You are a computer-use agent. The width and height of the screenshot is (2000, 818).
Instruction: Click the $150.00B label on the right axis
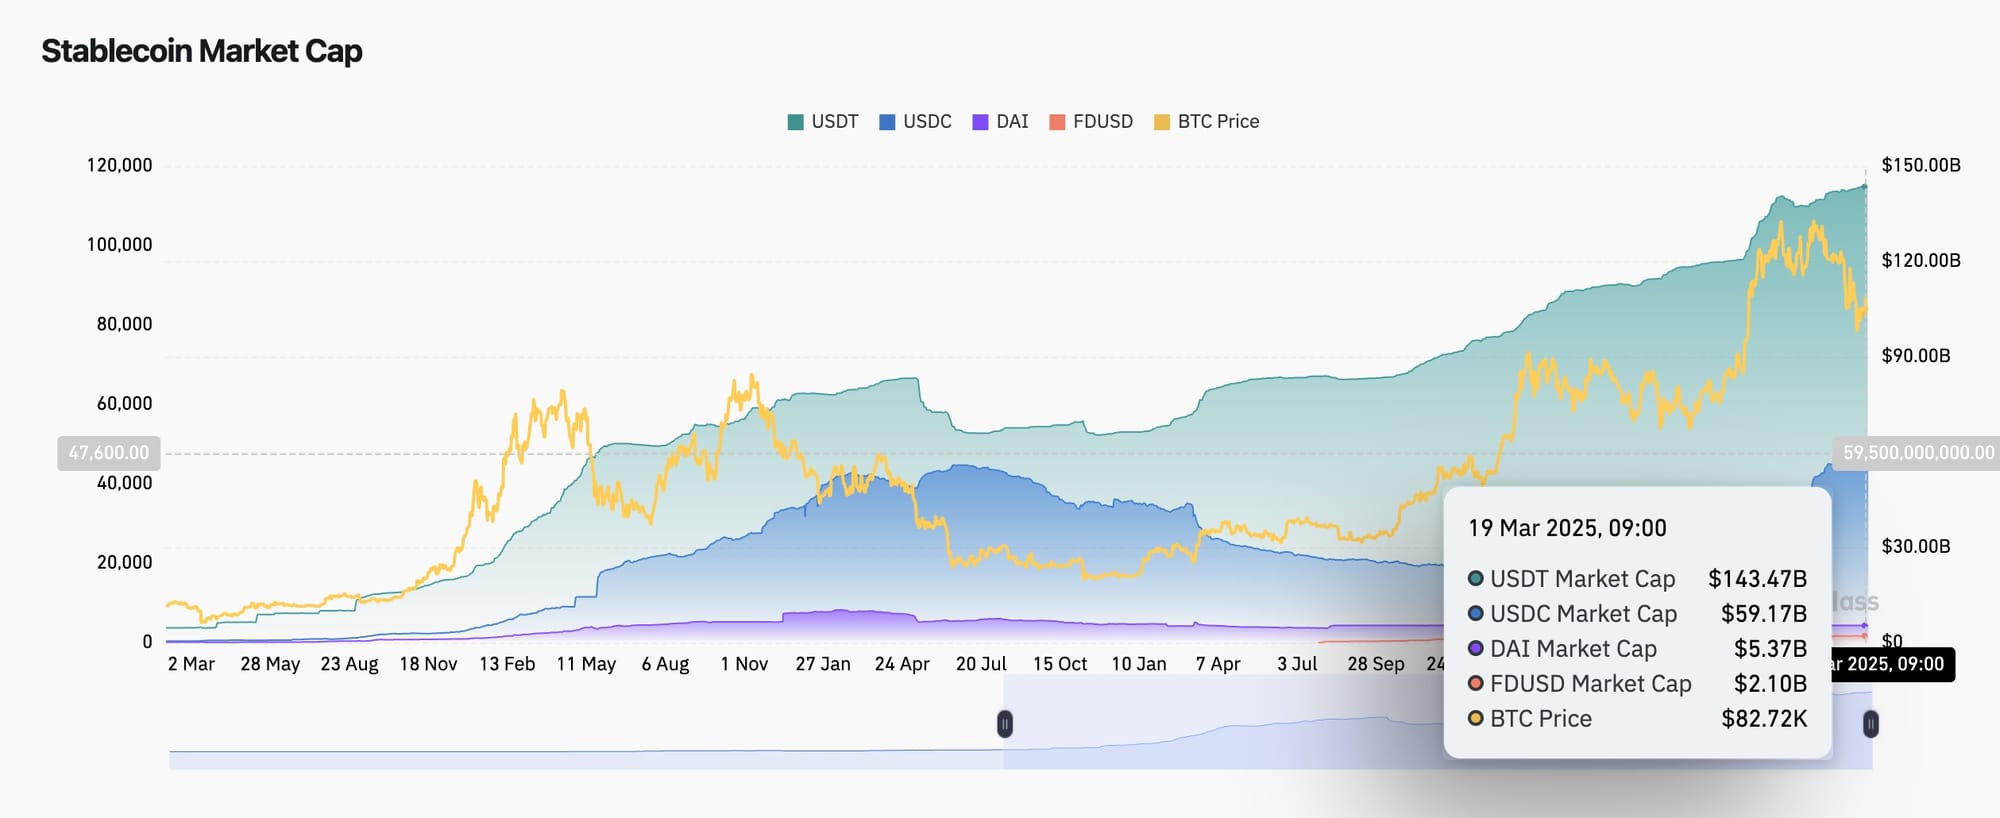[1920, 165]
